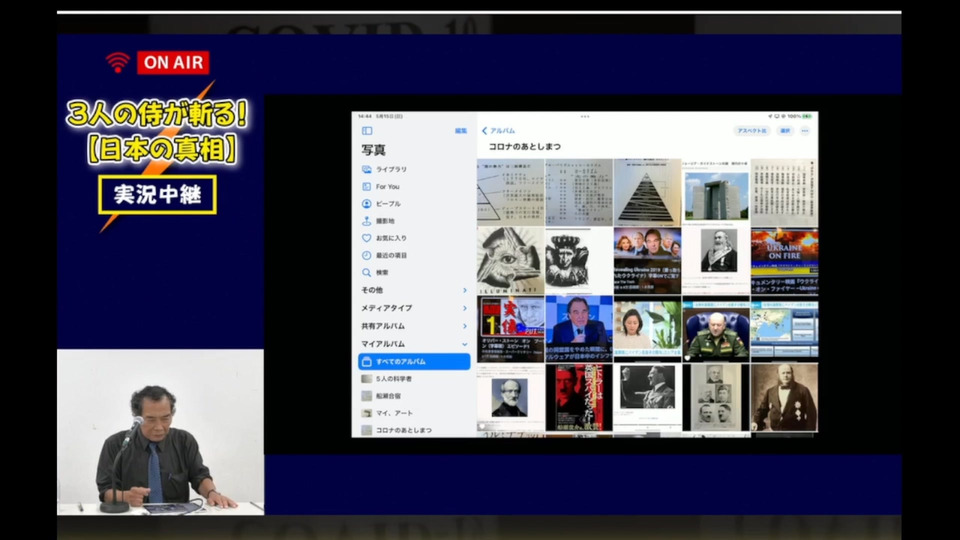Open the military officer in uniform photo
This screenshot has height=540, width=960.
click(716, 329)
